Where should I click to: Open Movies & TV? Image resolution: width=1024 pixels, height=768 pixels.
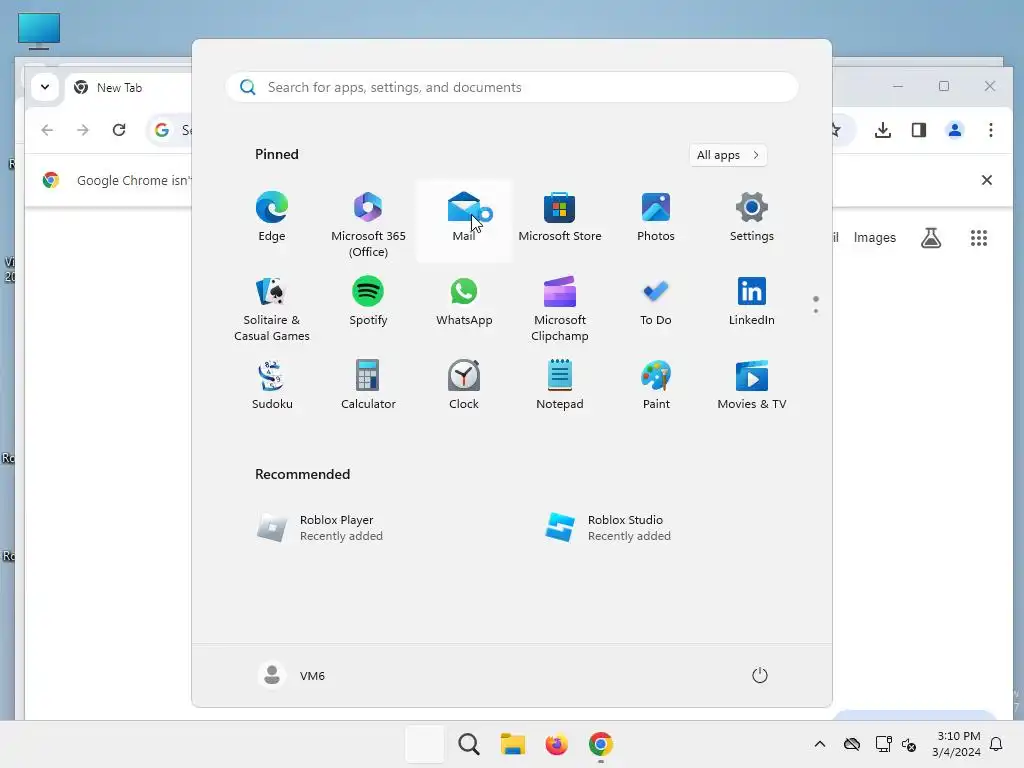coord(752,385)
